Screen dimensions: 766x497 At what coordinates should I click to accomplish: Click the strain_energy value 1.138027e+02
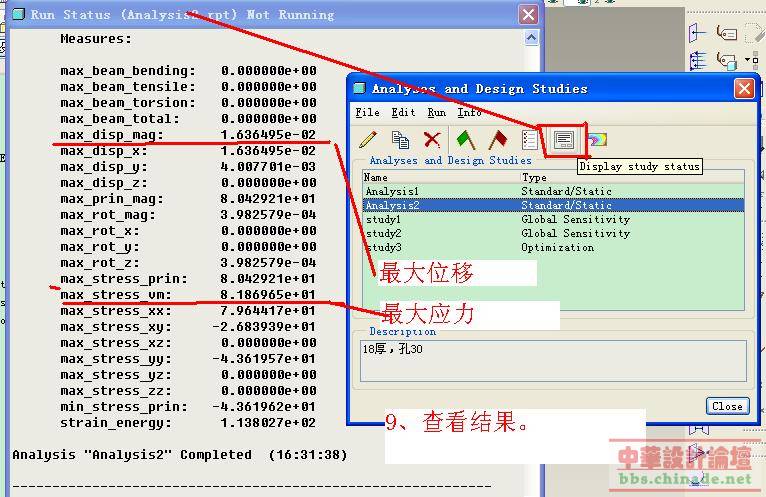[x=268, y=423]
